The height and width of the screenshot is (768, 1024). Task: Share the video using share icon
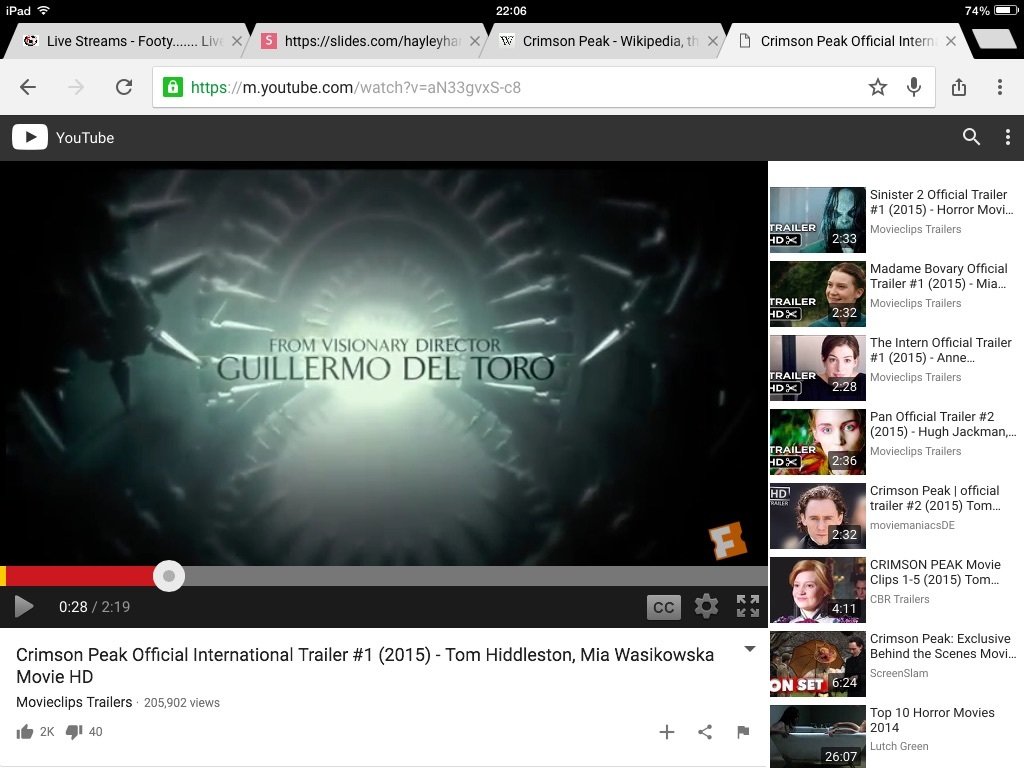[x=705, y=732]
